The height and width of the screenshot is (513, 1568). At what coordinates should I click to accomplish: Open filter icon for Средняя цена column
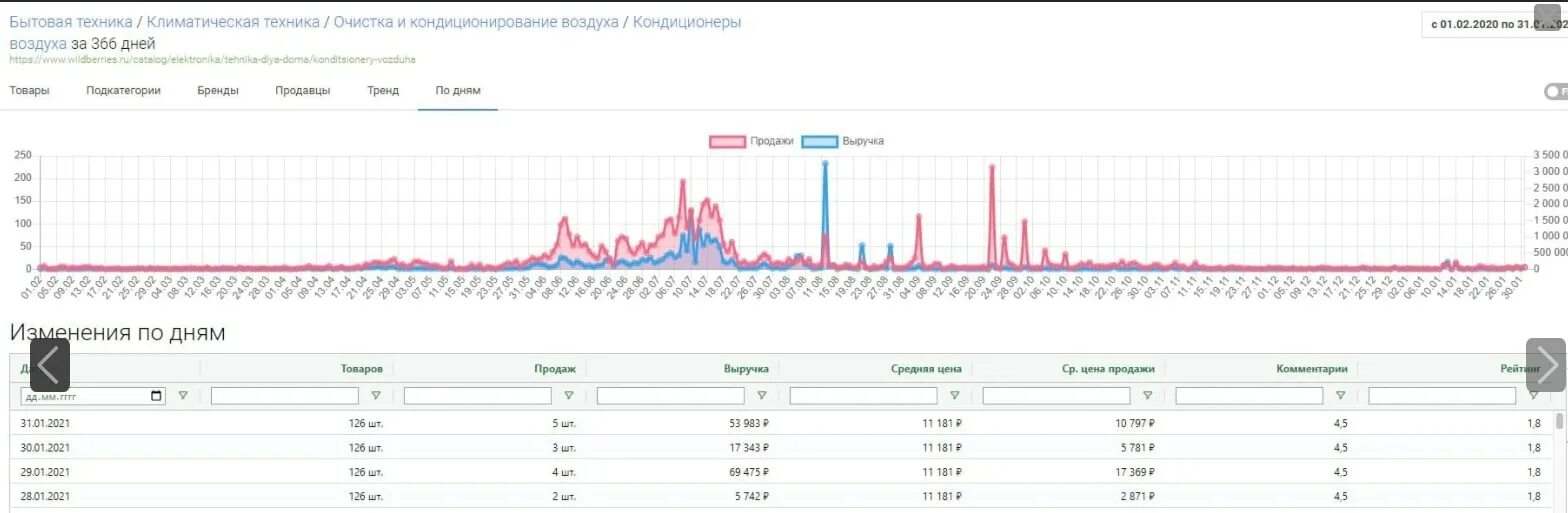pyautogui.click(x=955, y=396)
